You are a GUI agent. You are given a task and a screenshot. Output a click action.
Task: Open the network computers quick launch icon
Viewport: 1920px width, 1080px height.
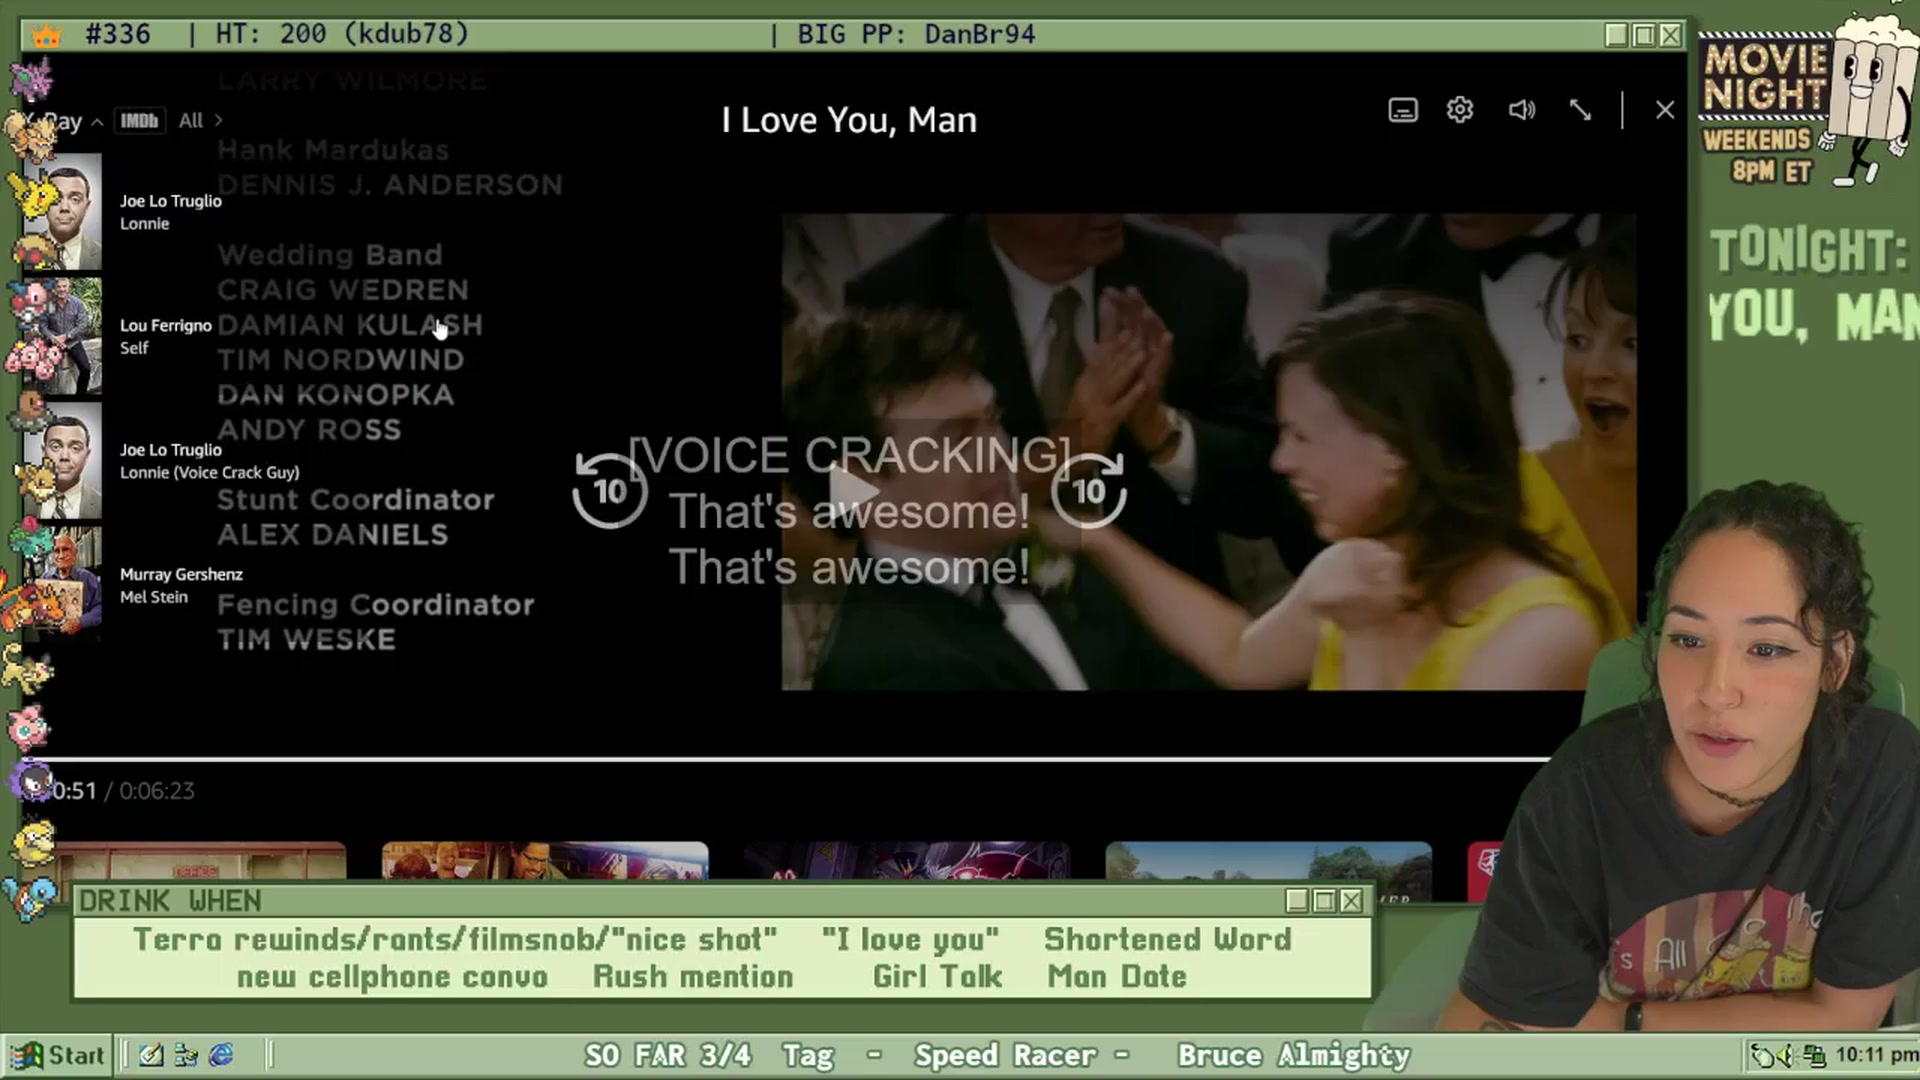(x=186, y=1055)
